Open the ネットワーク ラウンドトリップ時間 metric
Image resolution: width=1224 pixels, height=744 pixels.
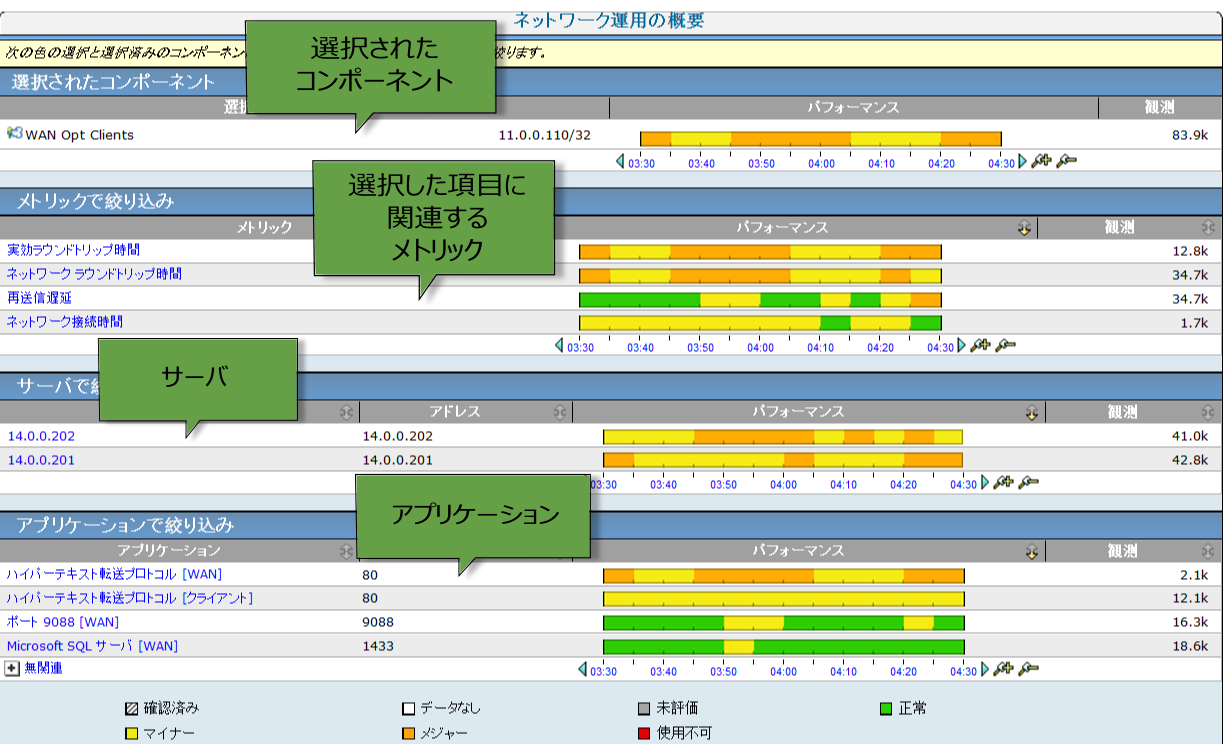coord(94,273)
